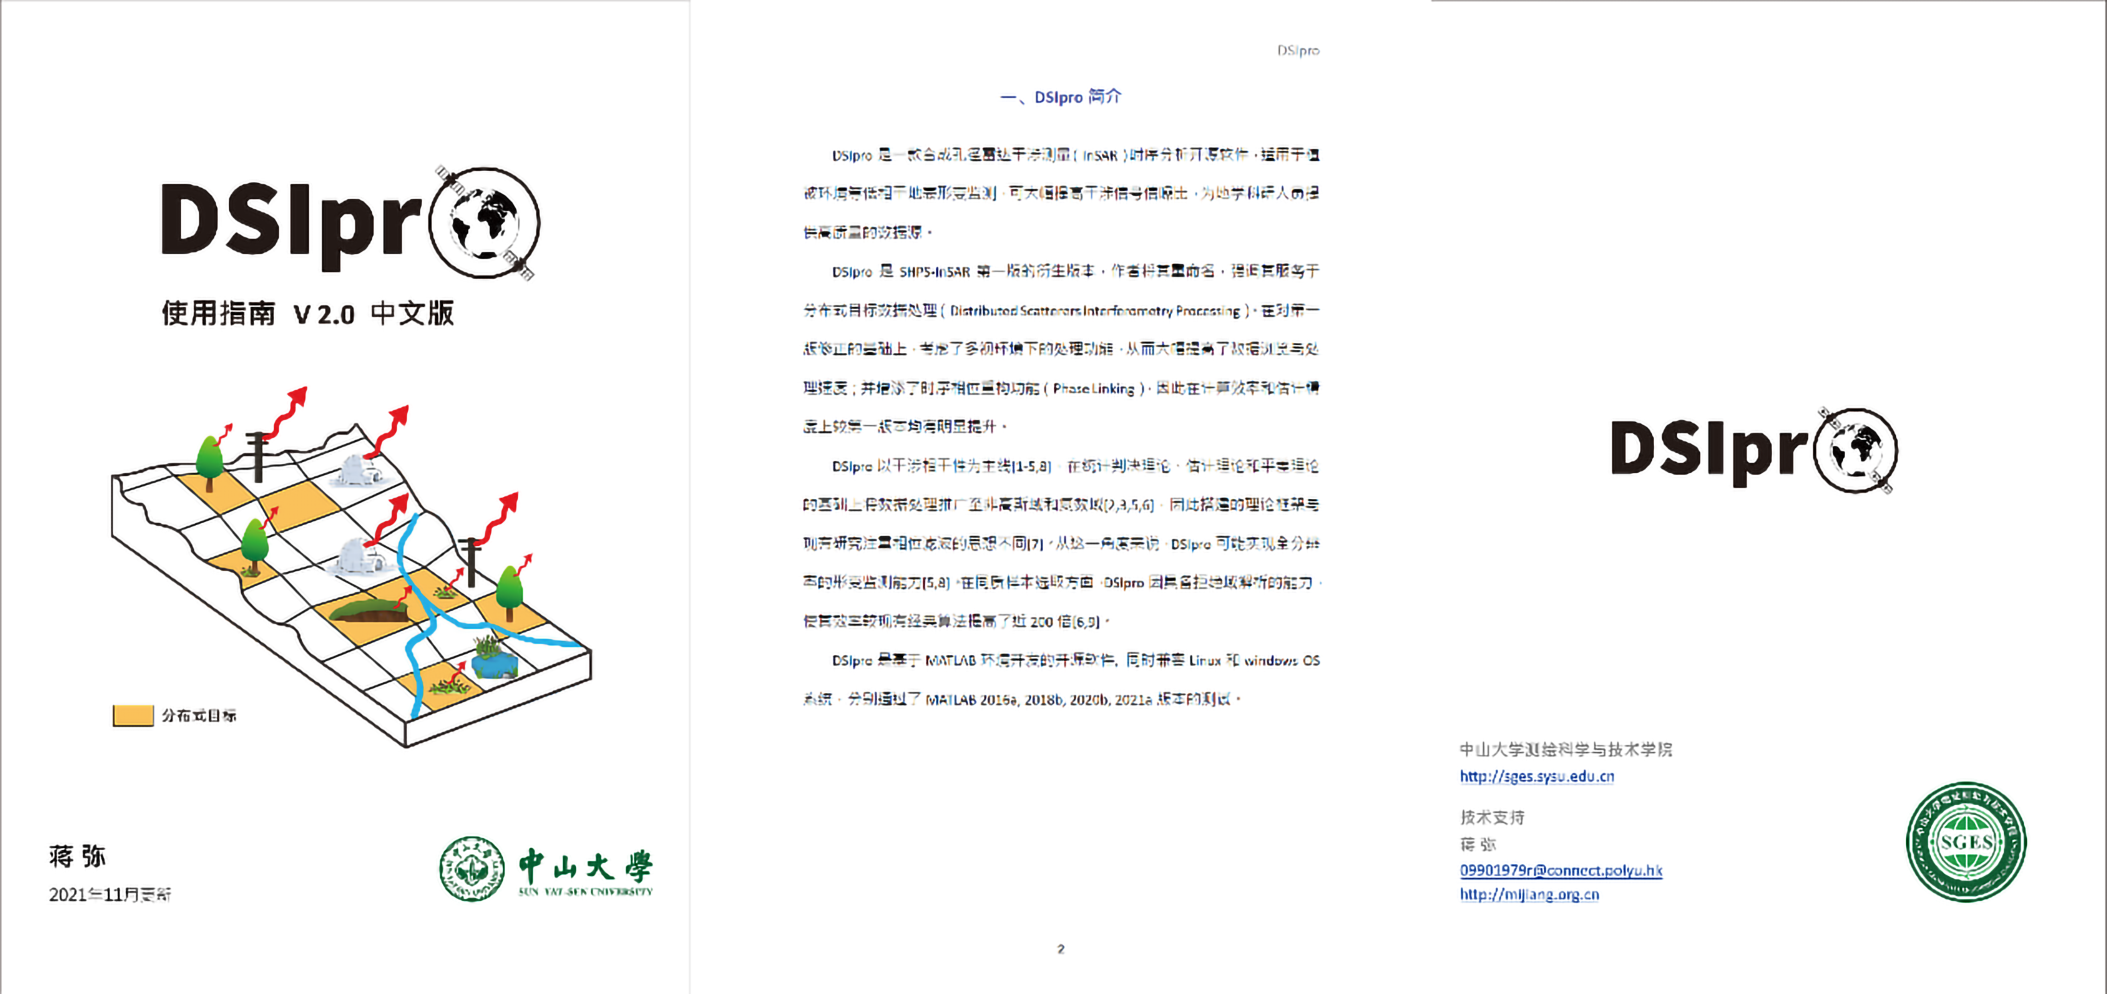
Task: Select the heading 一、DSIpro 简介
Action: click(1060, 97)
